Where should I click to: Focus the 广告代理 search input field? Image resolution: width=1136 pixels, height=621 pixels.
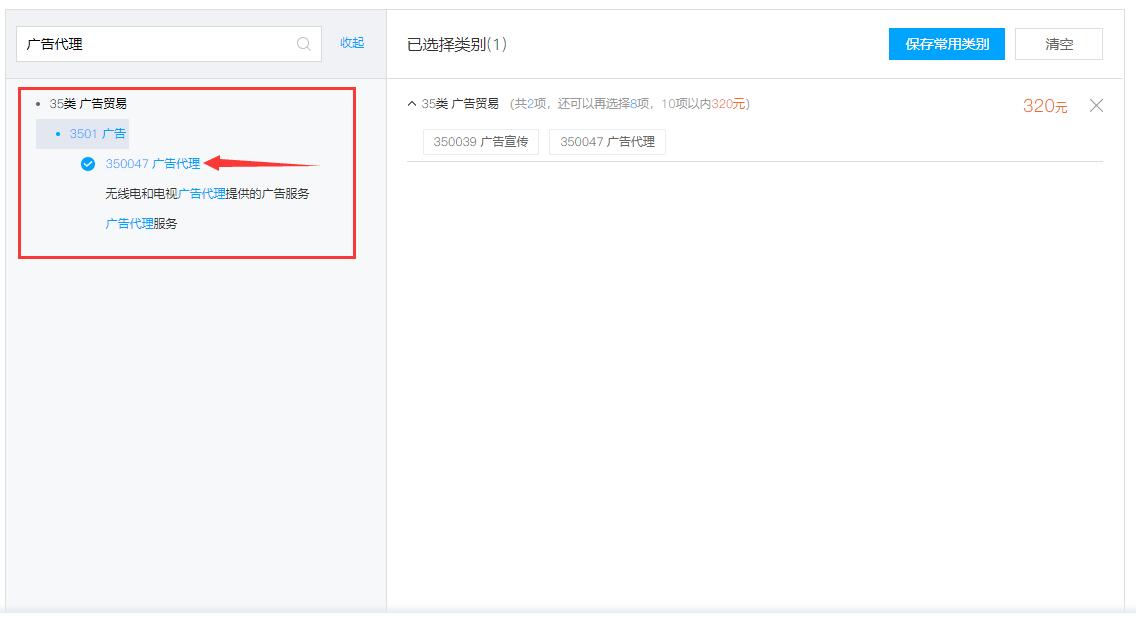(x=155, y=44)
